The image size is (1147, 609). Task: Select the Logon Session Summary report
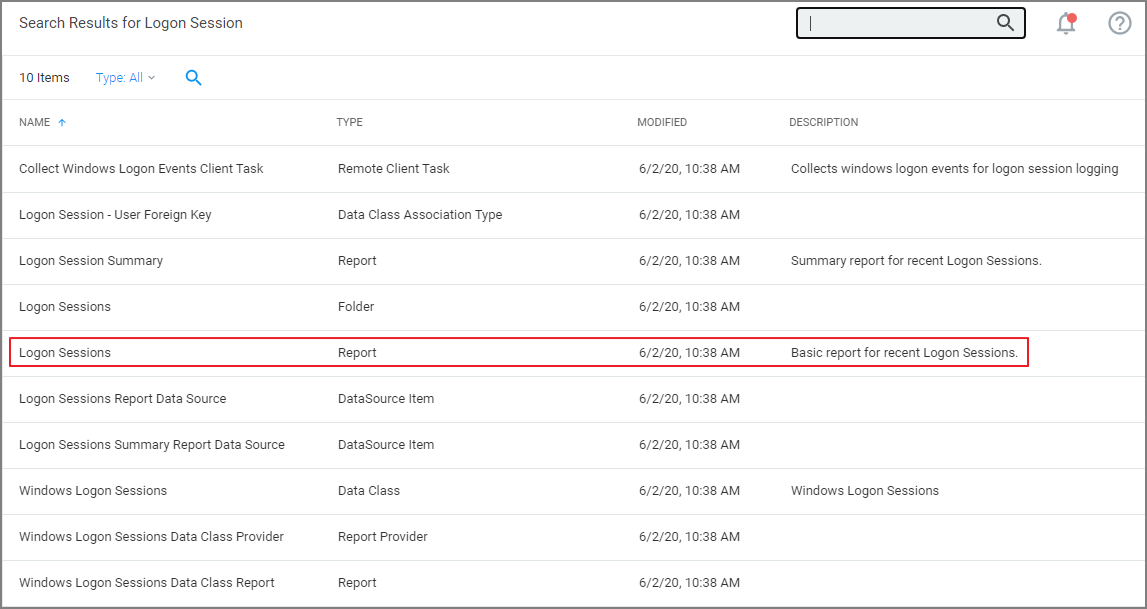pyautogui.click(x=91, y=260)
